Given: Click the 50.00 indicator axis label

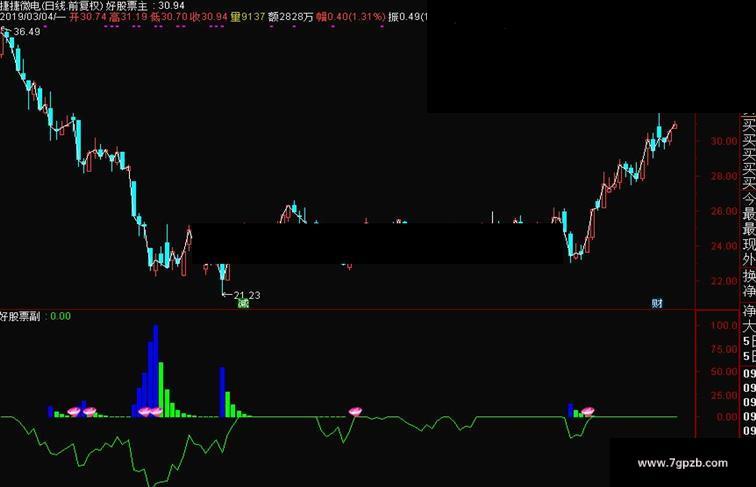Looking at the screenshot, I should coord(724,372).
